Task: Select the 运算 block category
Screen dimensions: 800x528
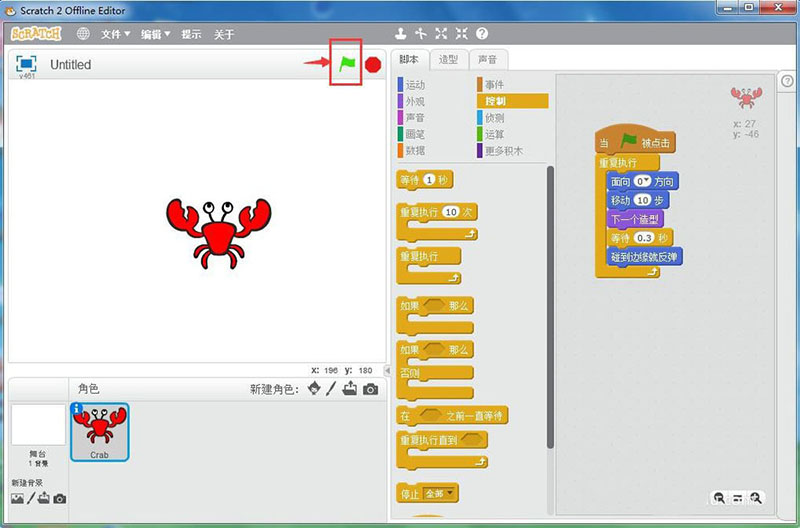Action: point(491,134)
